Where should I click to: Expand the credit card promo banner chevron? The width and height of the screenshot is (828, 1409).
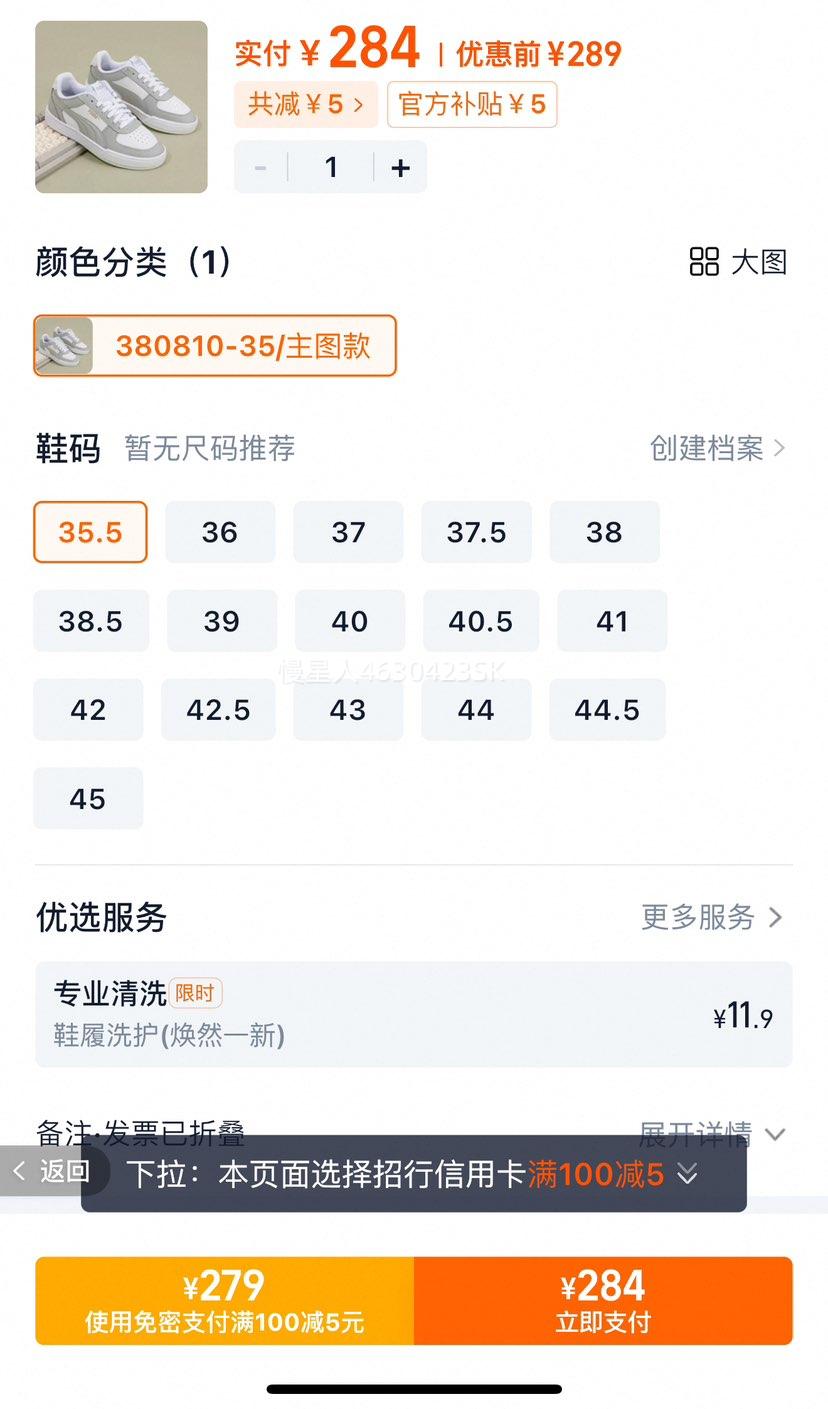point(687,1174)
